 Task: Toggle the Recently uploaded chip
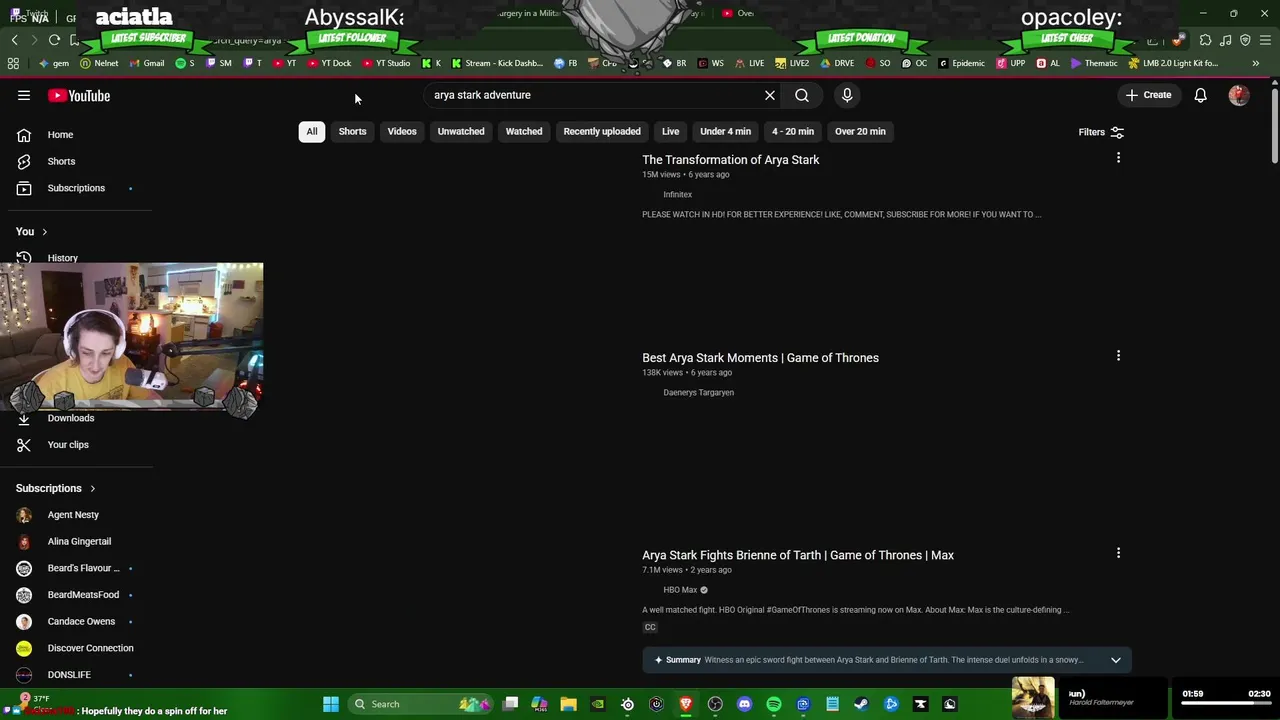(x=602, y=131)
